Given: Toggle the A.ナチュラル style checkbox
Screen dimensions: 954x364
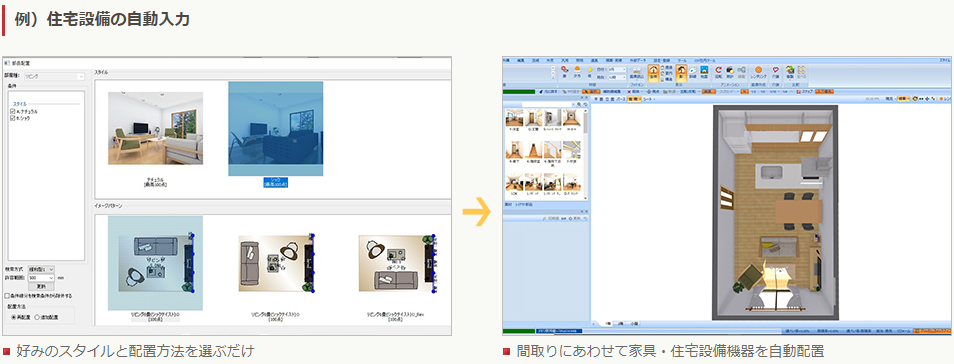Looking at the screenshot, I should (13, 111).
